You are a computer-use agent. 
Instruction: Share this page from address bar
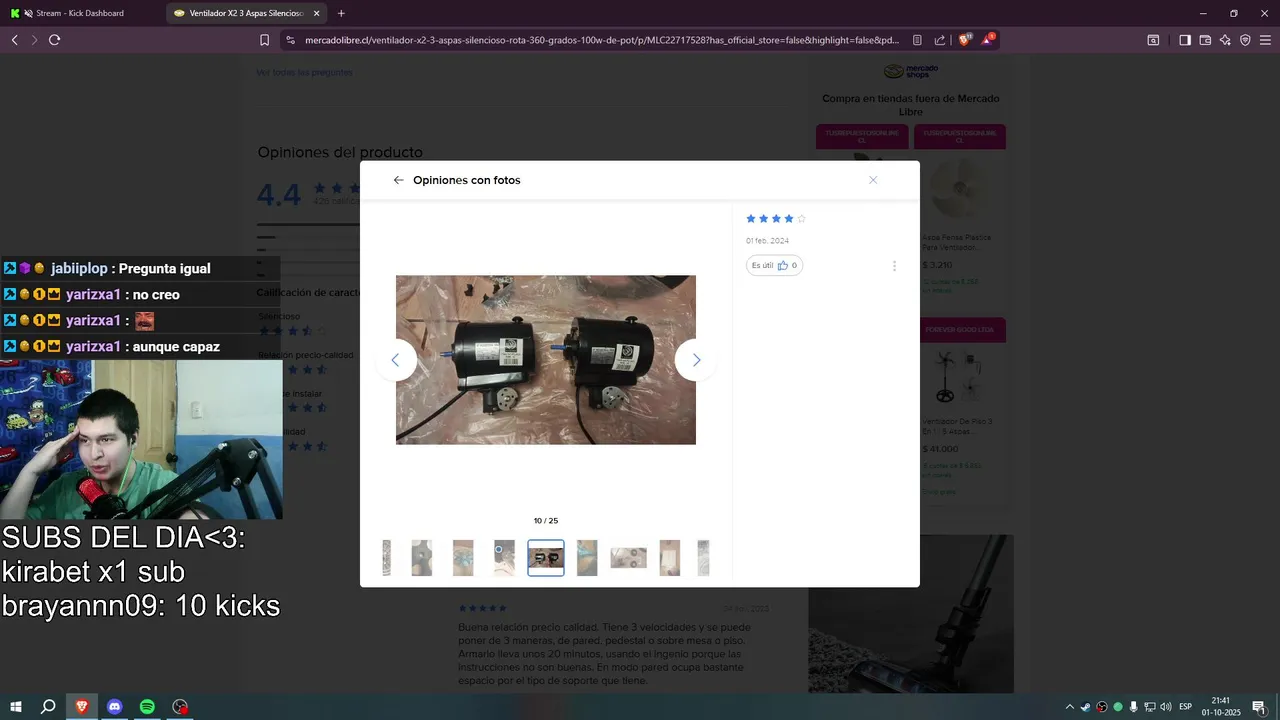coord(940,40)
